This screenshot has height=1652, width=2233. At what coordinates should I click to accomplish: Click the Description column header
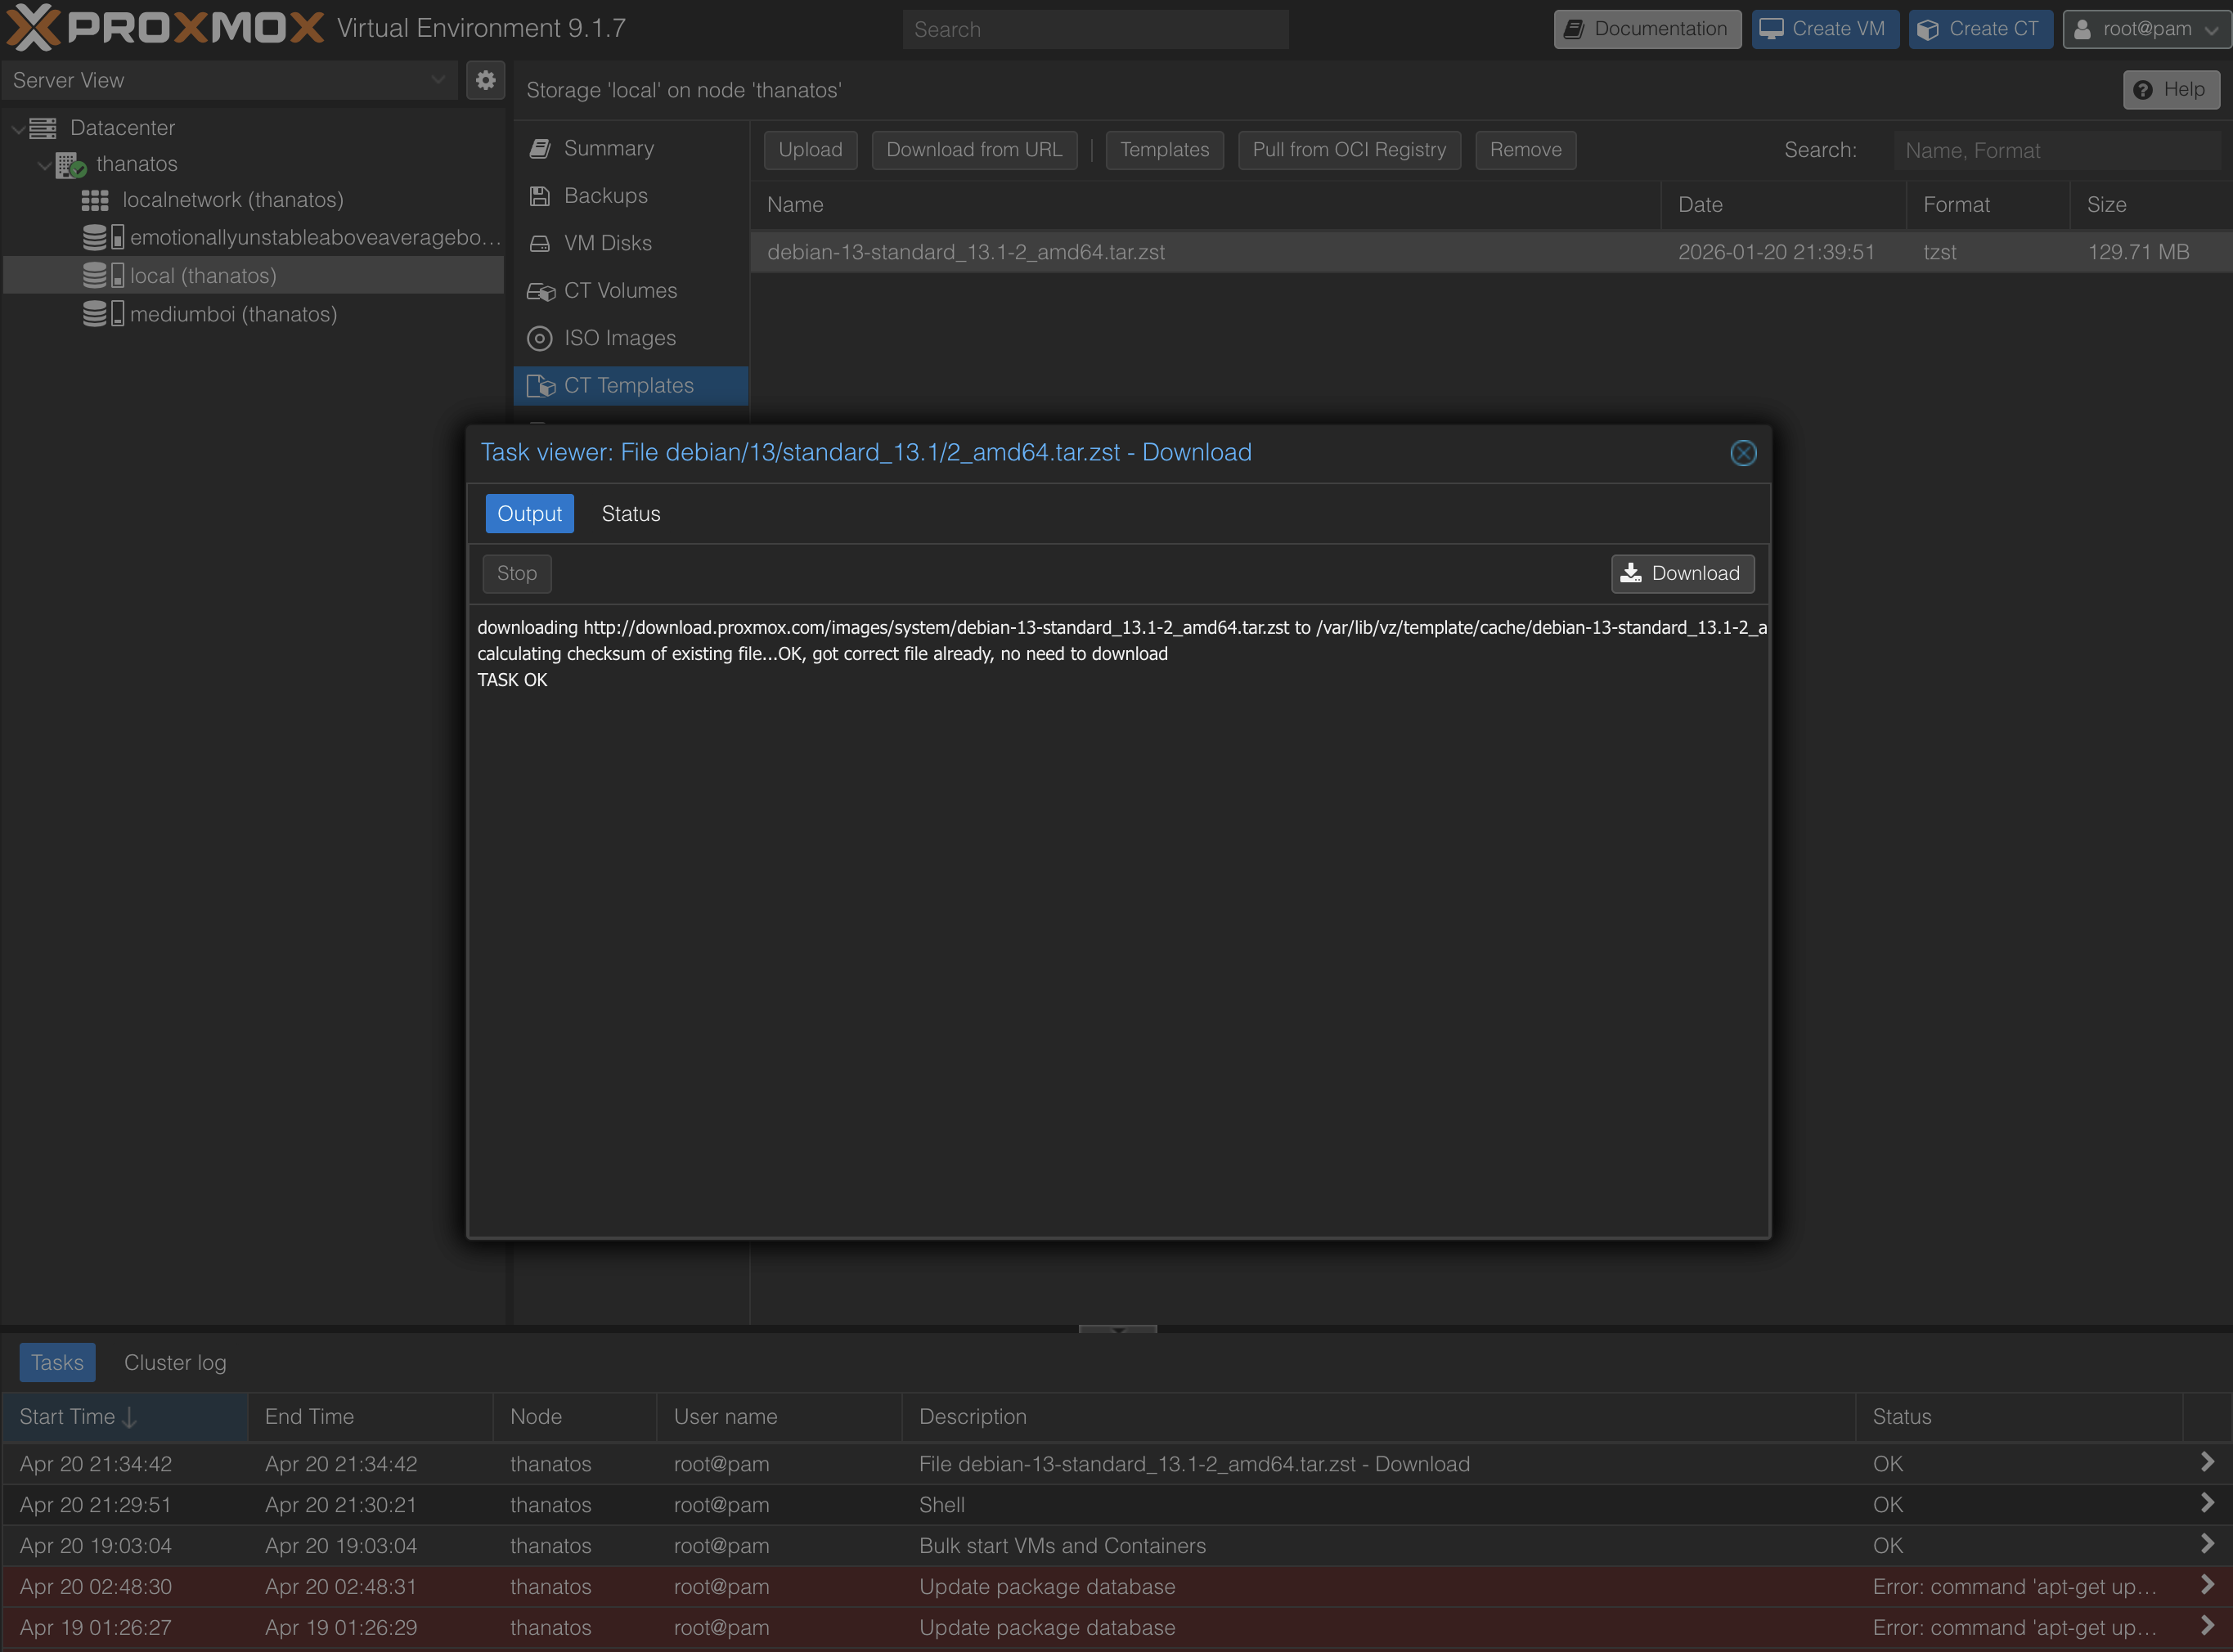point(1378,1417)
